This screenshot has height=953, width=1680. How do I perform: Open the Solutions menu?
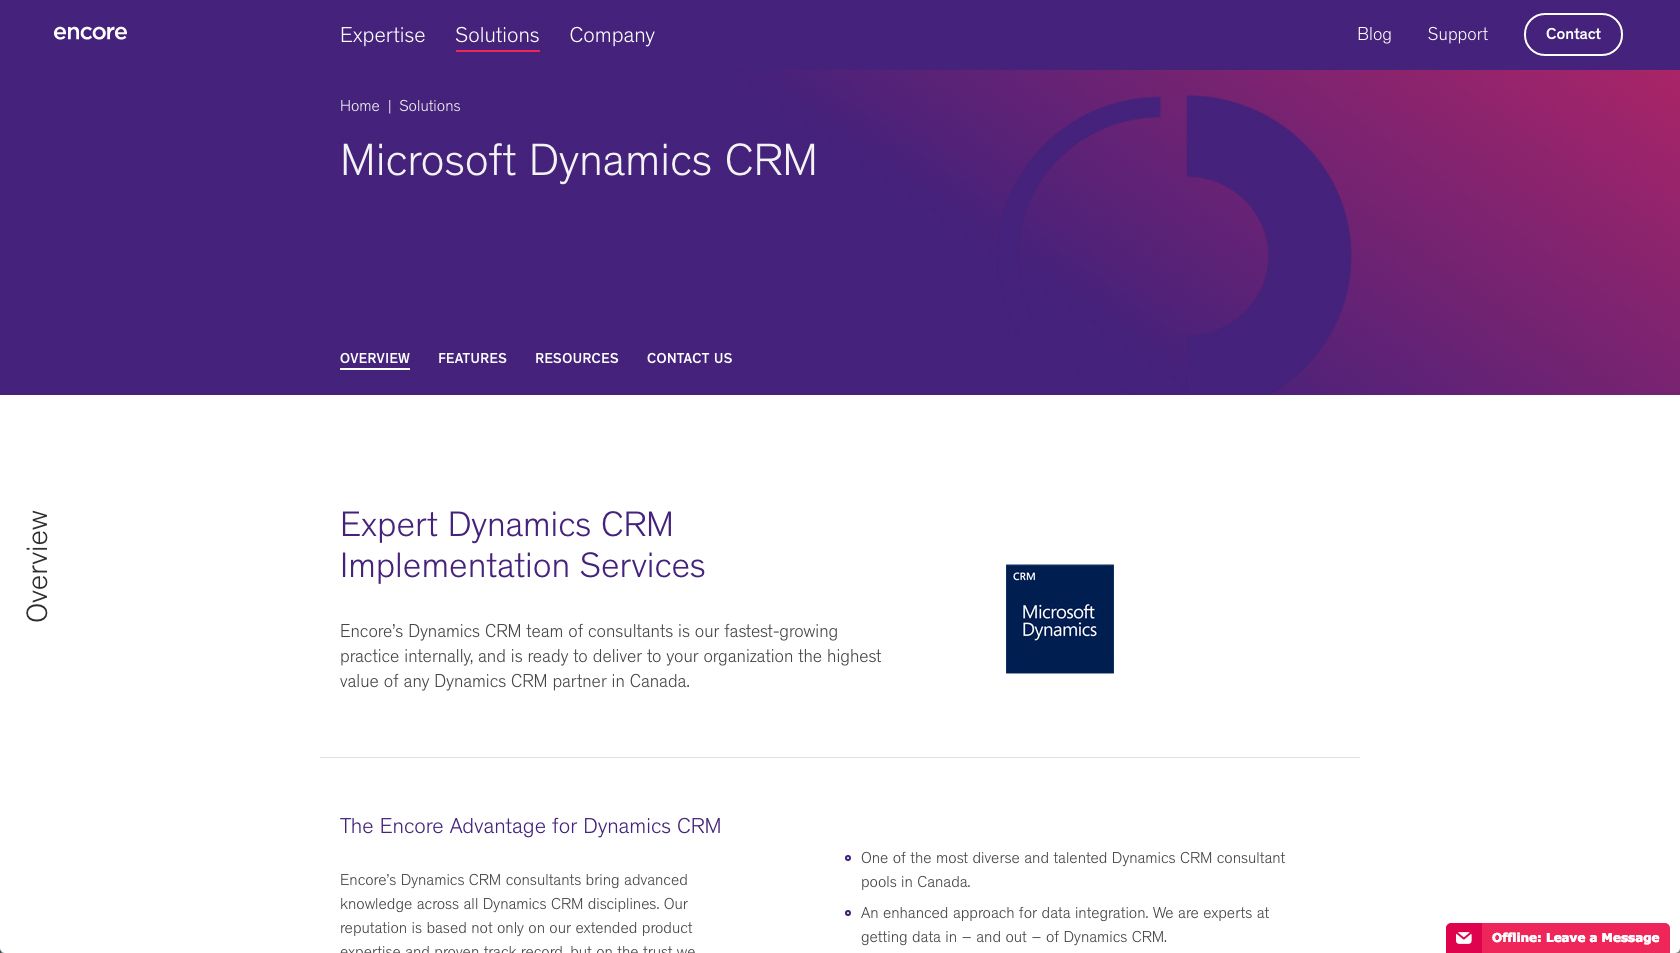pos(497,35)
